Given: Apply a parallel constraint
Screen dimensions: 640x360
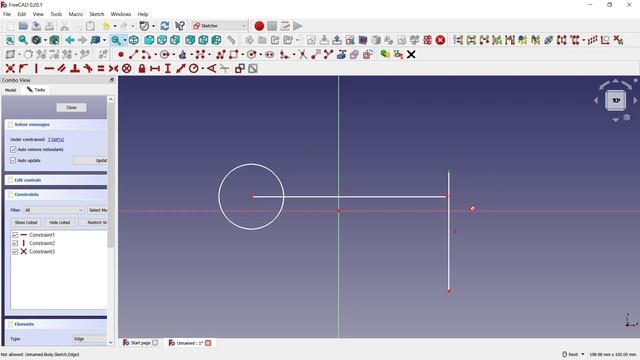Looking at the screenshot, I should 62,68.
